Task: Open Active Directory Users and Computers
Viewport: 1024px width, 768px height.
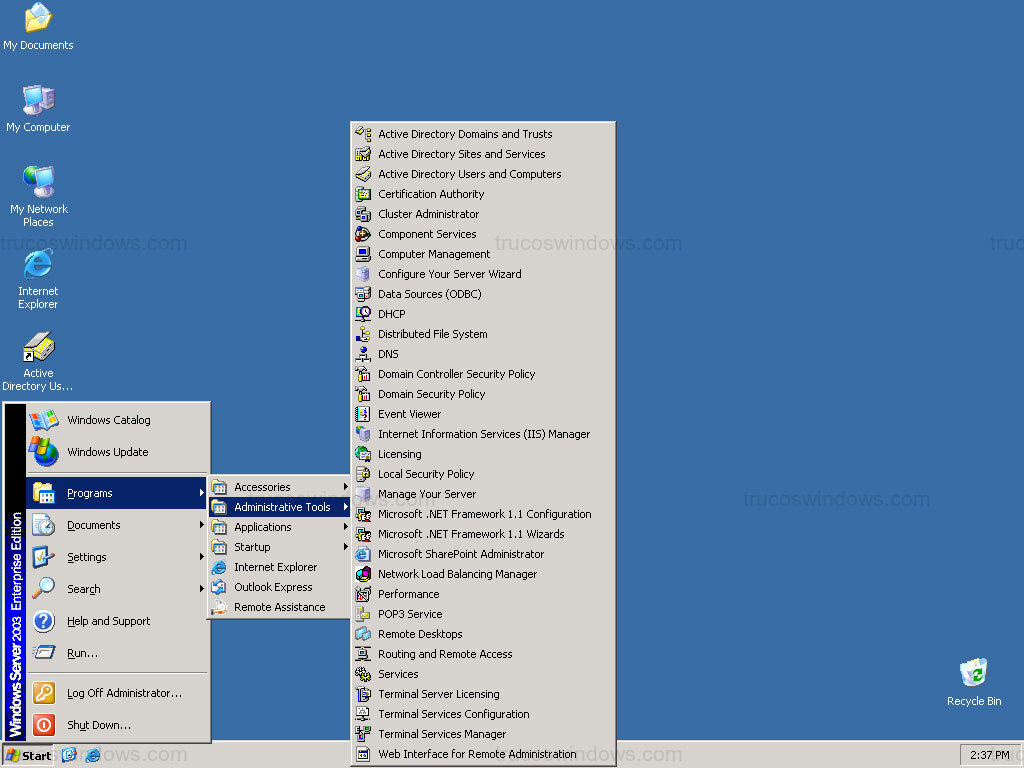Action: (x=470, y=173)
